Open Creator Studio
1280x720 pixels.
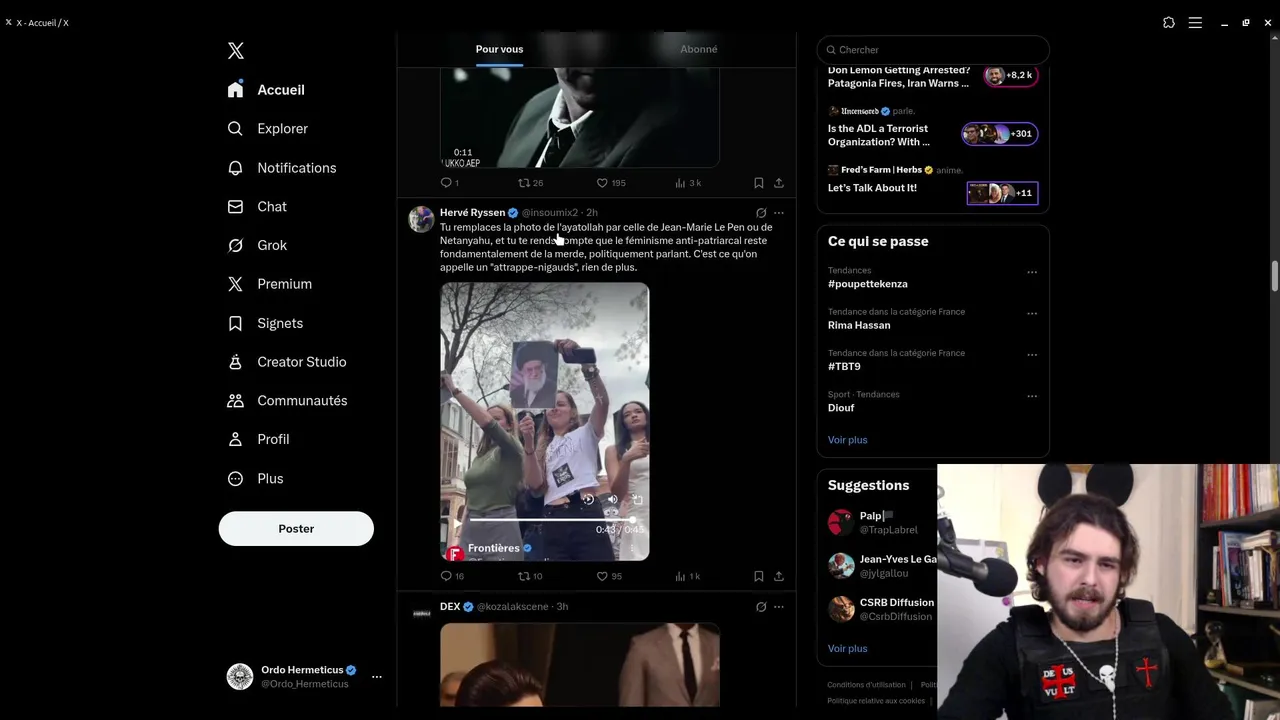click(x=286, y=362)
